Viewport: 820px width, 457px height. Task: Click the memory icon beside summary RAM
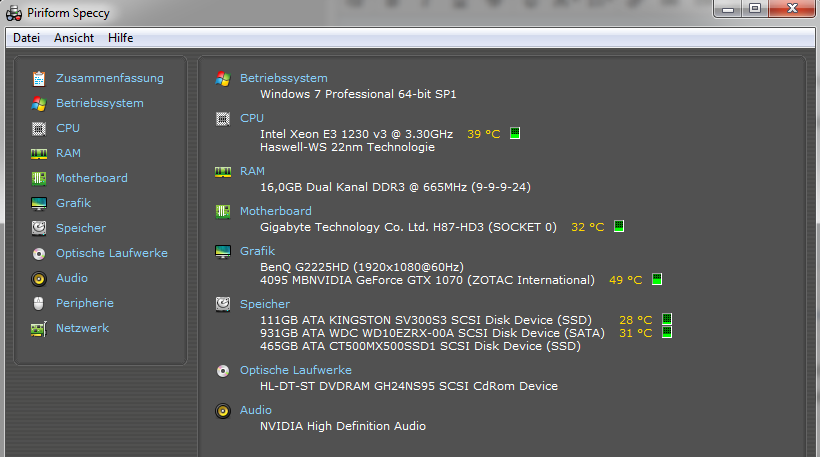(x=223, y=172)
